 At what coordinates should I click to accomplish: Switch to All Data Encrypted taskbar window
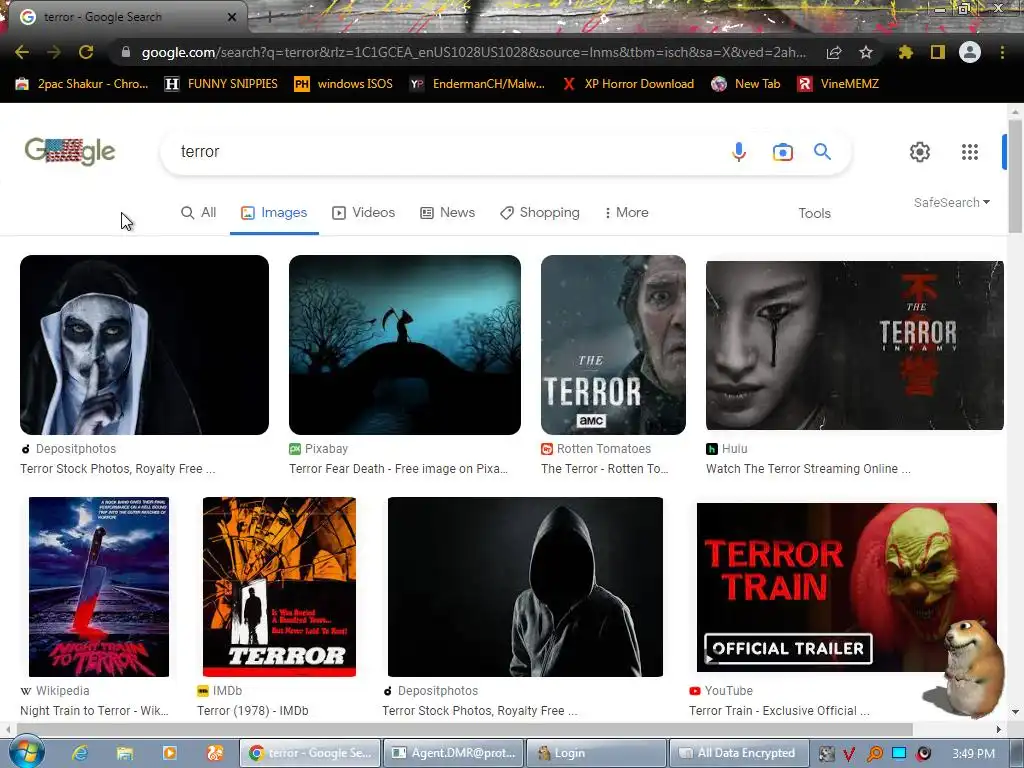739,753
